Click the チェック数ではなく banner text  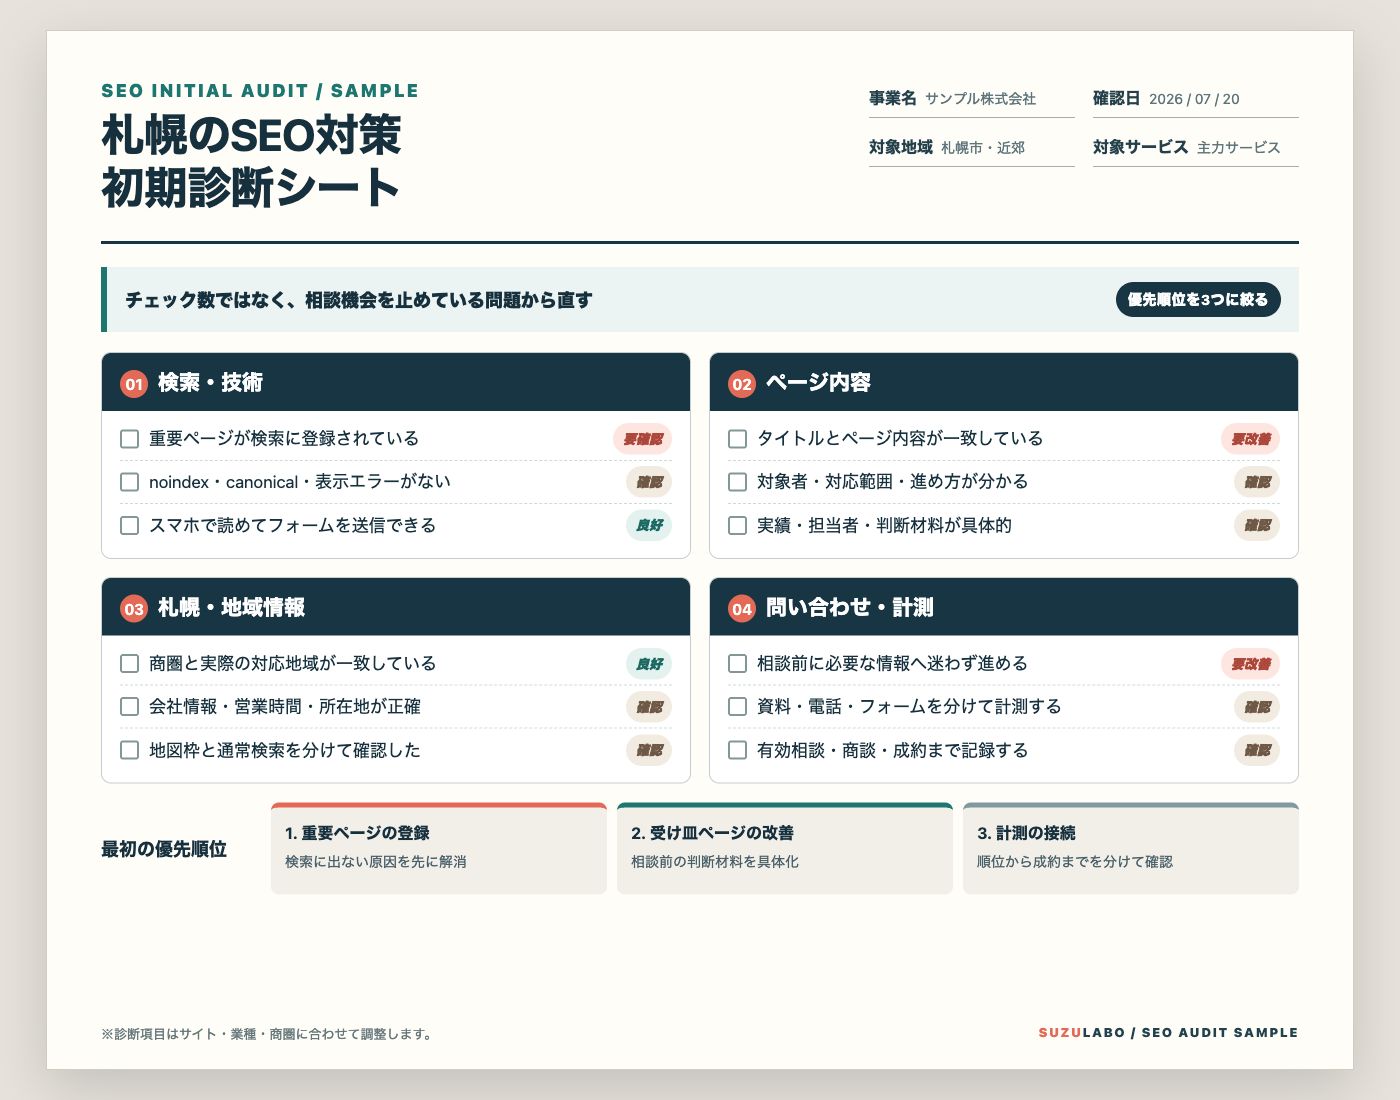pyautogui.click(x=359, y=300)
